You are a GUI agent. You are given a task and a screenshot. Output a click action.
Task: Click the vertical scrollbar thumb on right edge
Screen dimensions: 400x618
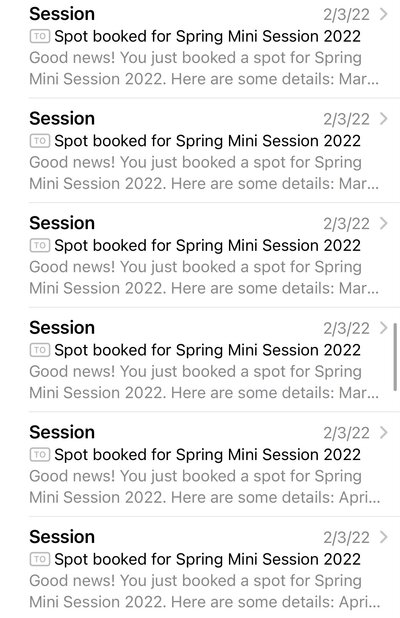[x=395, y=357]
